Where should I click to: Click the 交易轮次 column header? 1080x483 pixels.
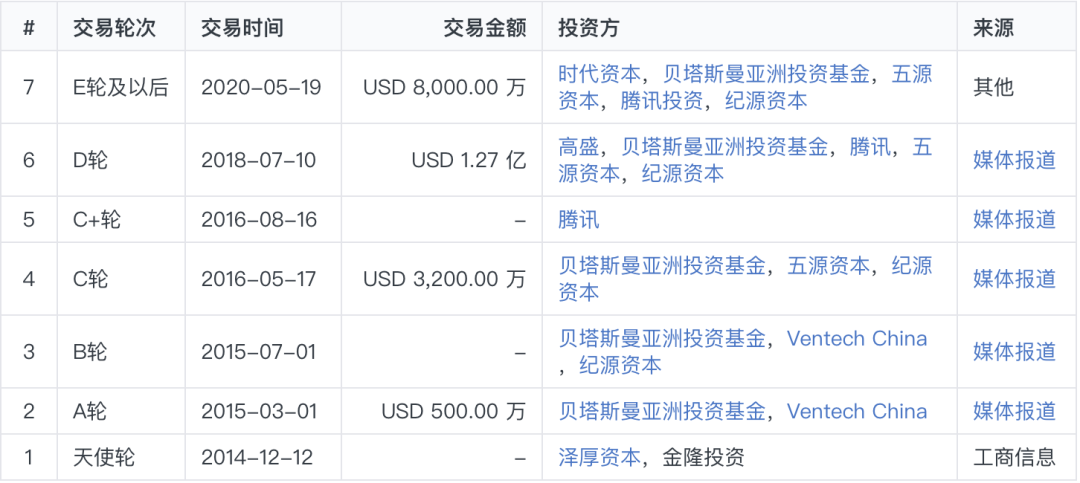click(x=114, y=28)
